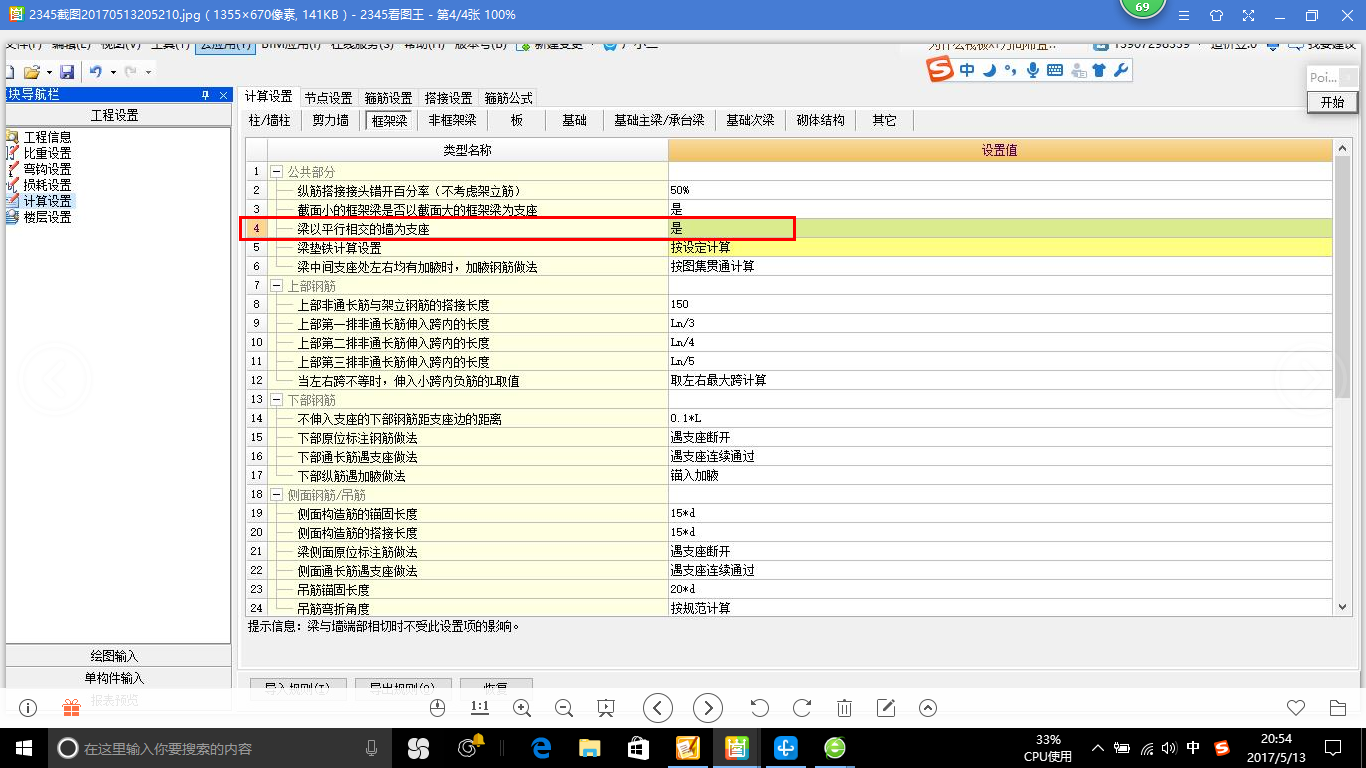Open 楼层设置 in the navigation tree
This screenshot has height=768, width=1366.
47,217
